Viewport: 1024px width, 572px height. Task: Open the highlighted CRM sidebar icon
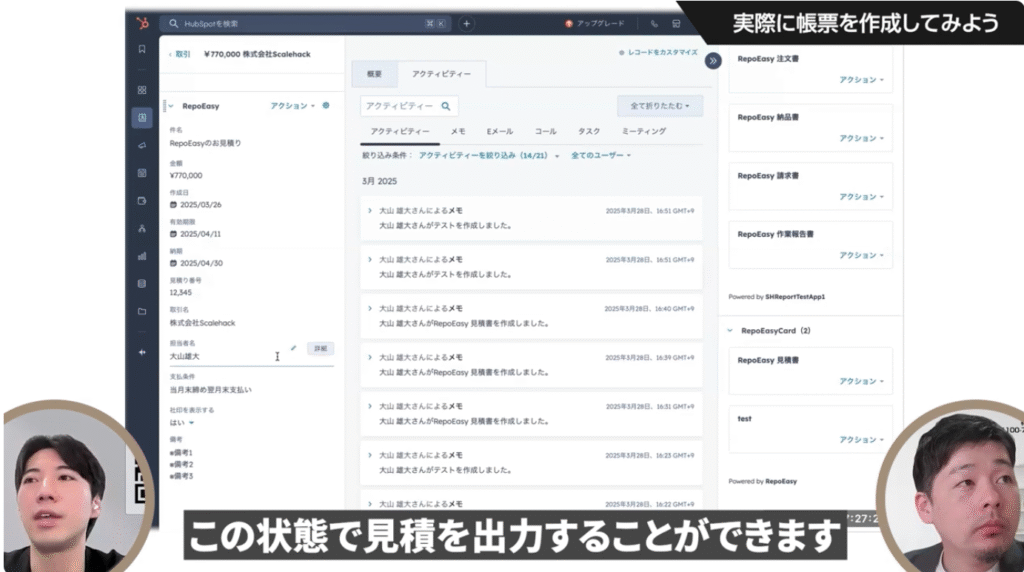142,118
